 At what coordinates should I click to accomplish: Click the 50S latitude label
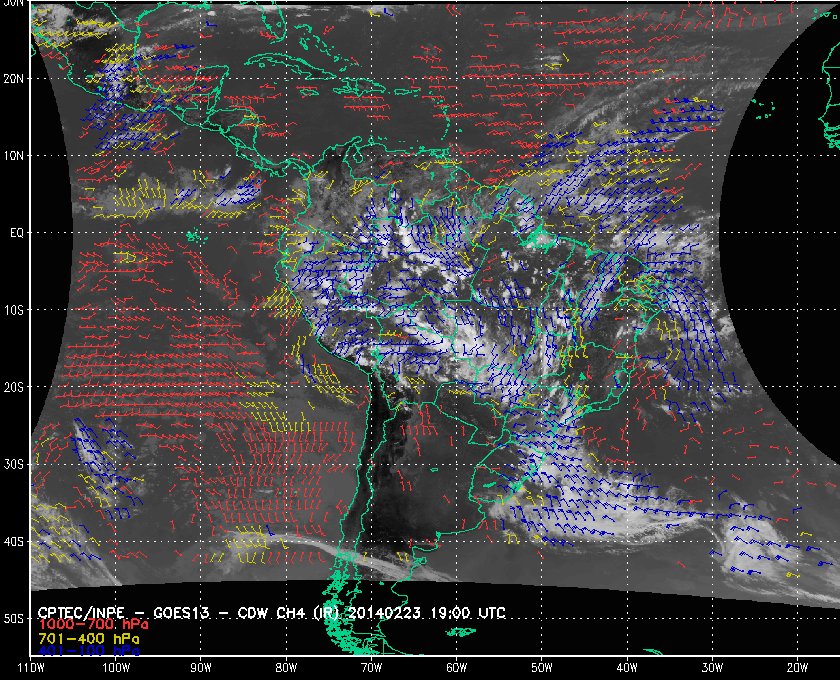13,619
